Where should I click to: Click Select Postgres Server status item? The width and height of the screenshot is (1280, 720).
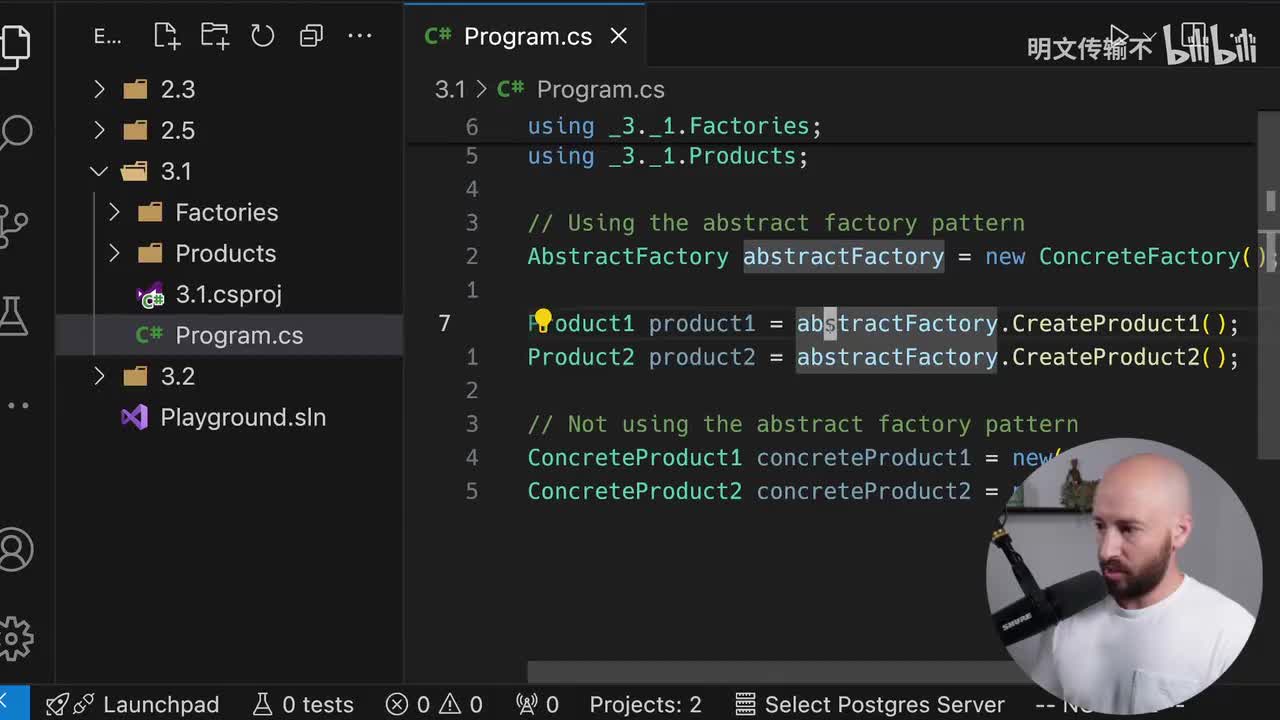[870, 704]
